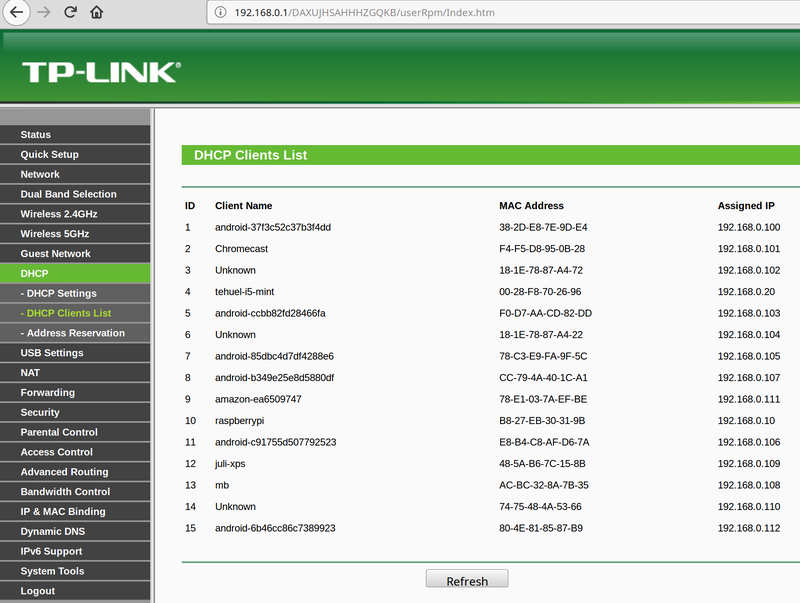This screenshot has height=603, width=800.
Task: Select the DHCP menu heading
Action: [x=75, y=273]
